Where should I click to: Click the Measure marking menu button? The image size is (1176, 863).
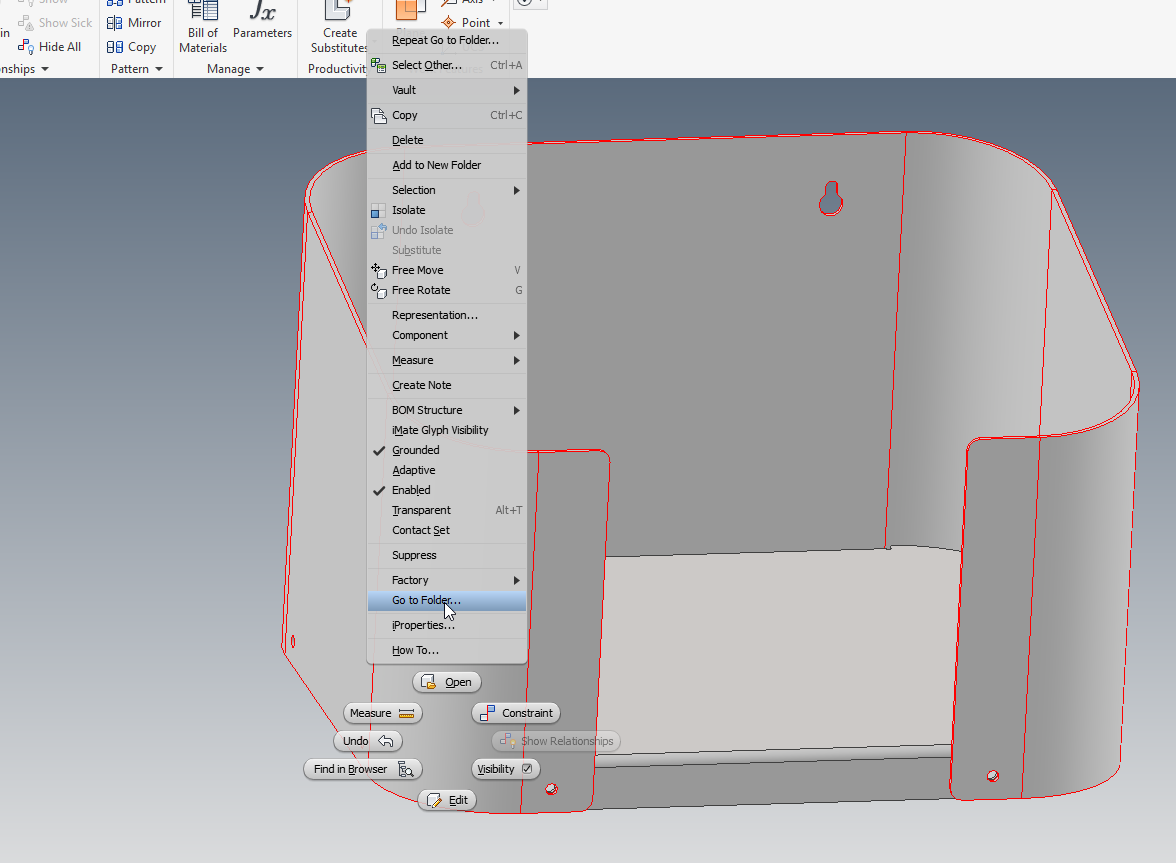coord(382,713)
